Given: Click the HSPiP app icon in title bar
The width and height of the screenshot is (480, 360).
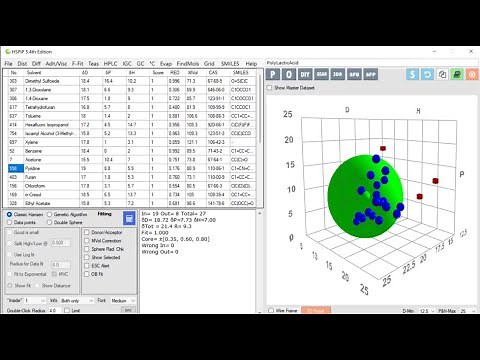Looking at the screenshot, I should (8, 52).
